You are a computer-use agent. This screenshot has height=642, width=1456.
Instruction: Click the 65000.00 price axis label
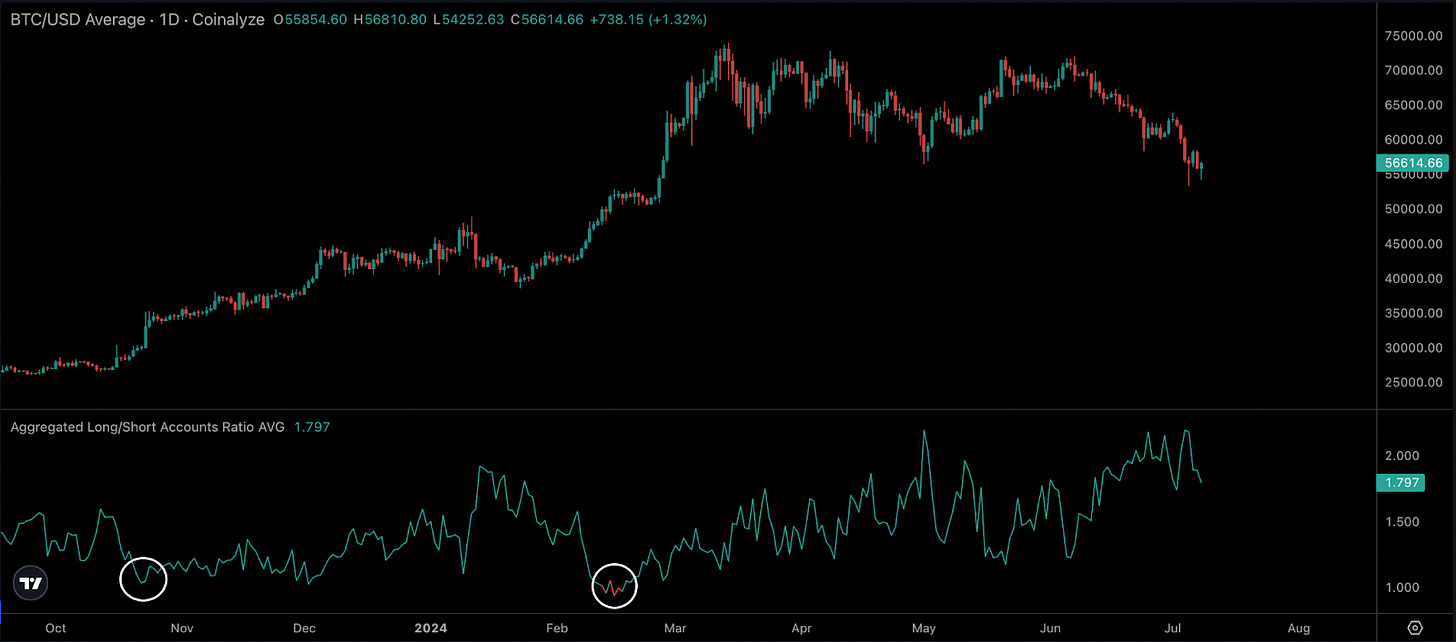1413,105
